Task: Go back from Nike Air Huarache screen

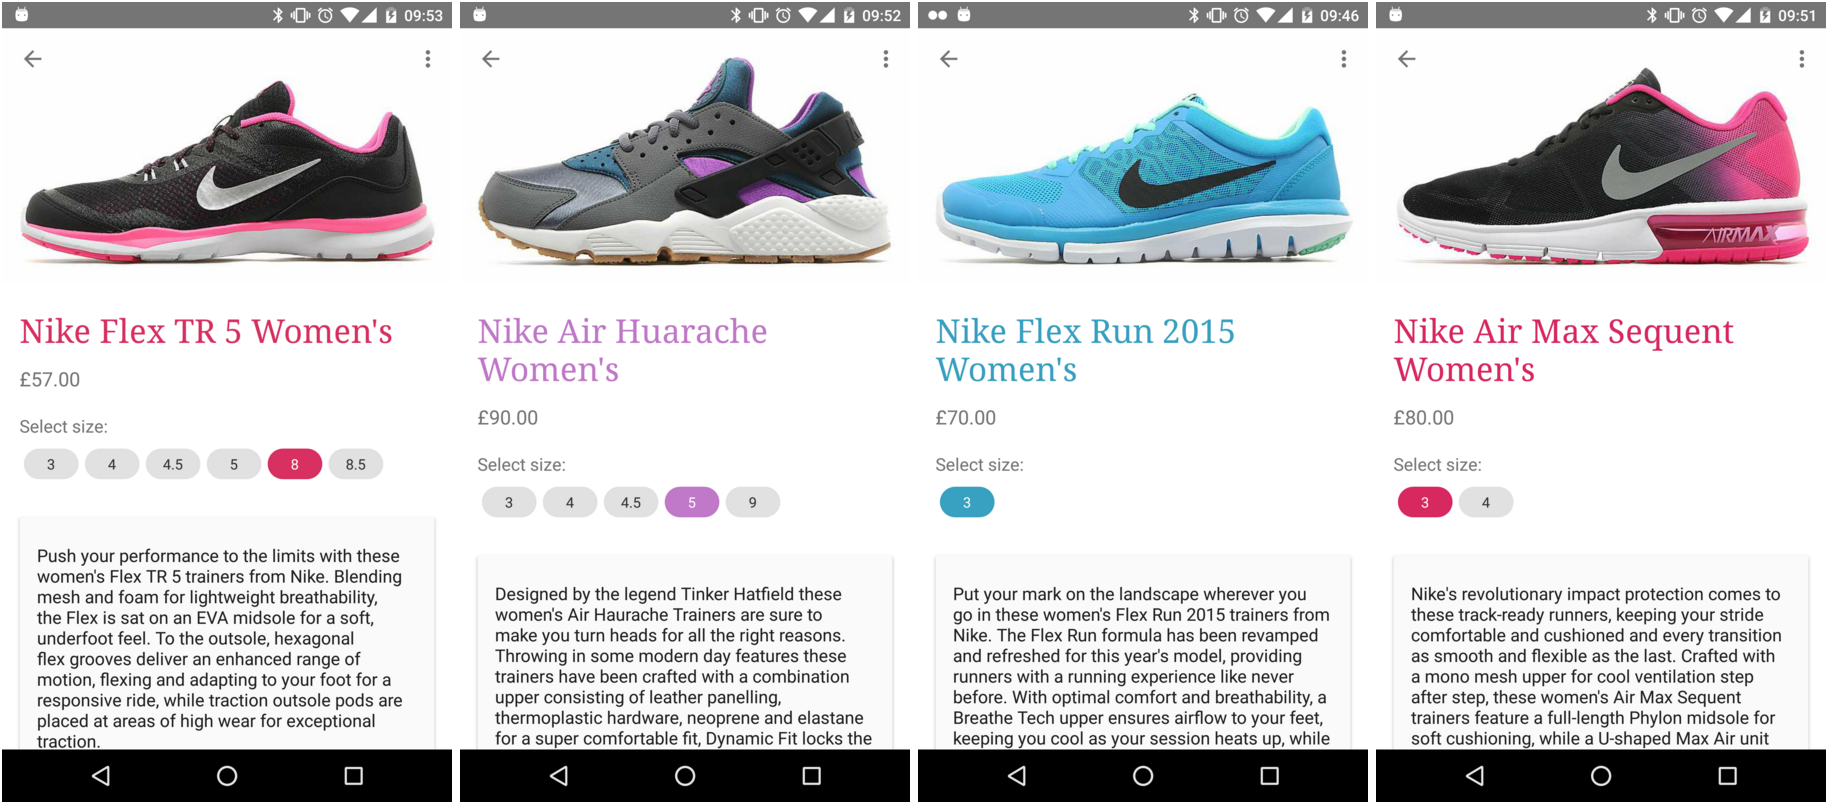Action: 491,59
